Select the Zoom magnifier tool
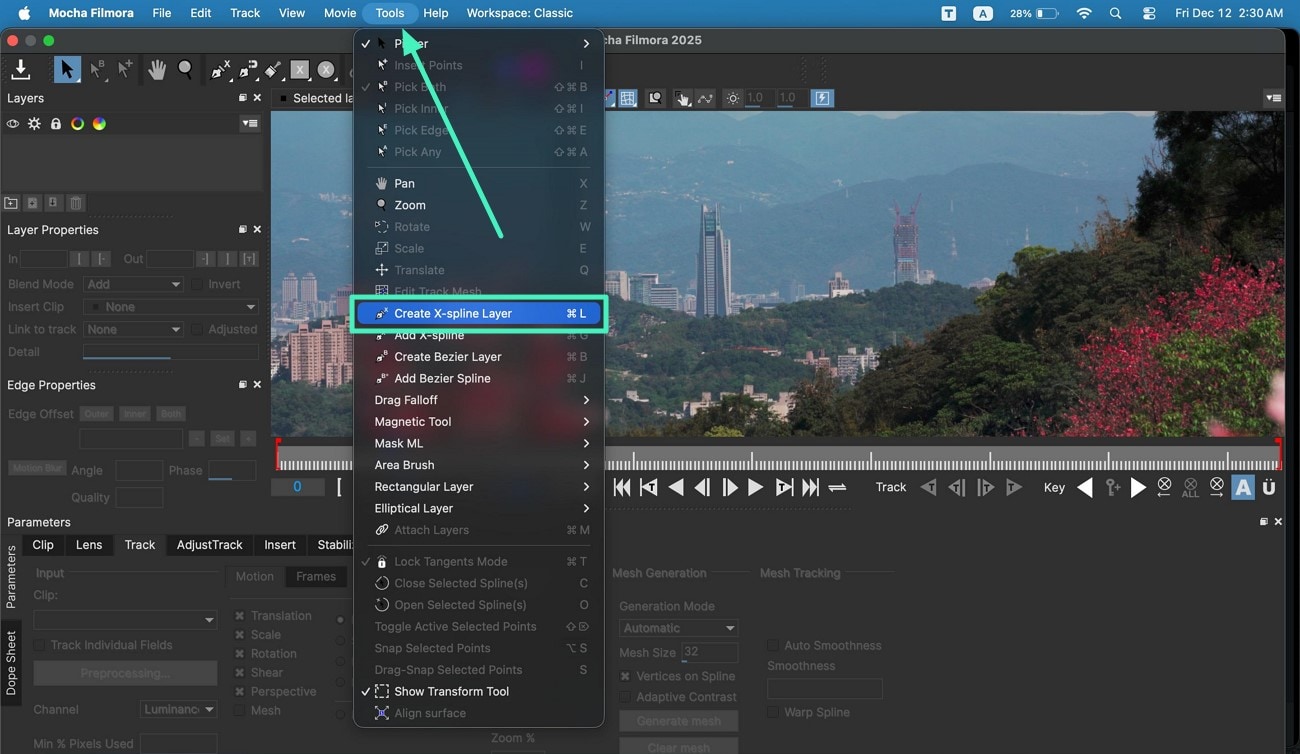 pos(186,69)
